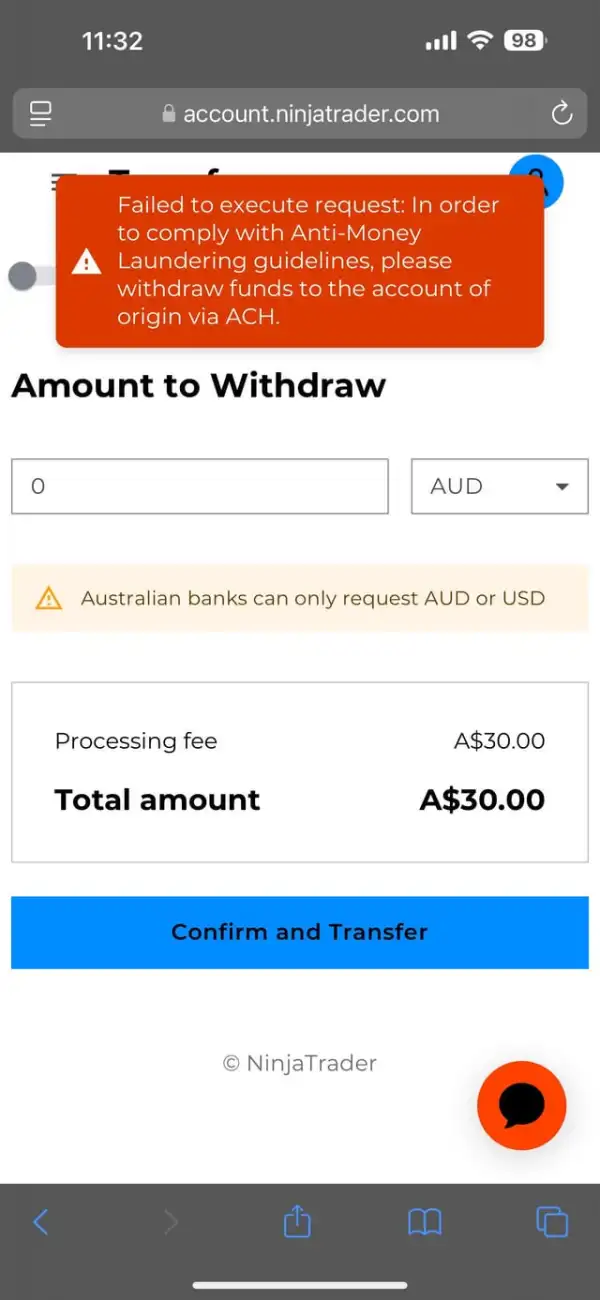The width and height of the screenshot is (600, 1300).
Task: Tap the anti-money laundering error message
Action: click(x=308, y=261)
